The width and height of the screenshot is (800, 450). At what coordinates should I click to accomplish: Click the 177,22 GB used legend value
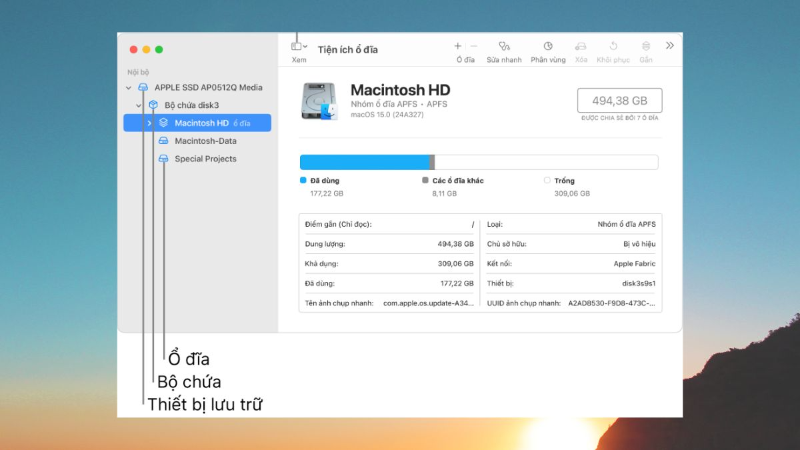[x=327, y=194]
